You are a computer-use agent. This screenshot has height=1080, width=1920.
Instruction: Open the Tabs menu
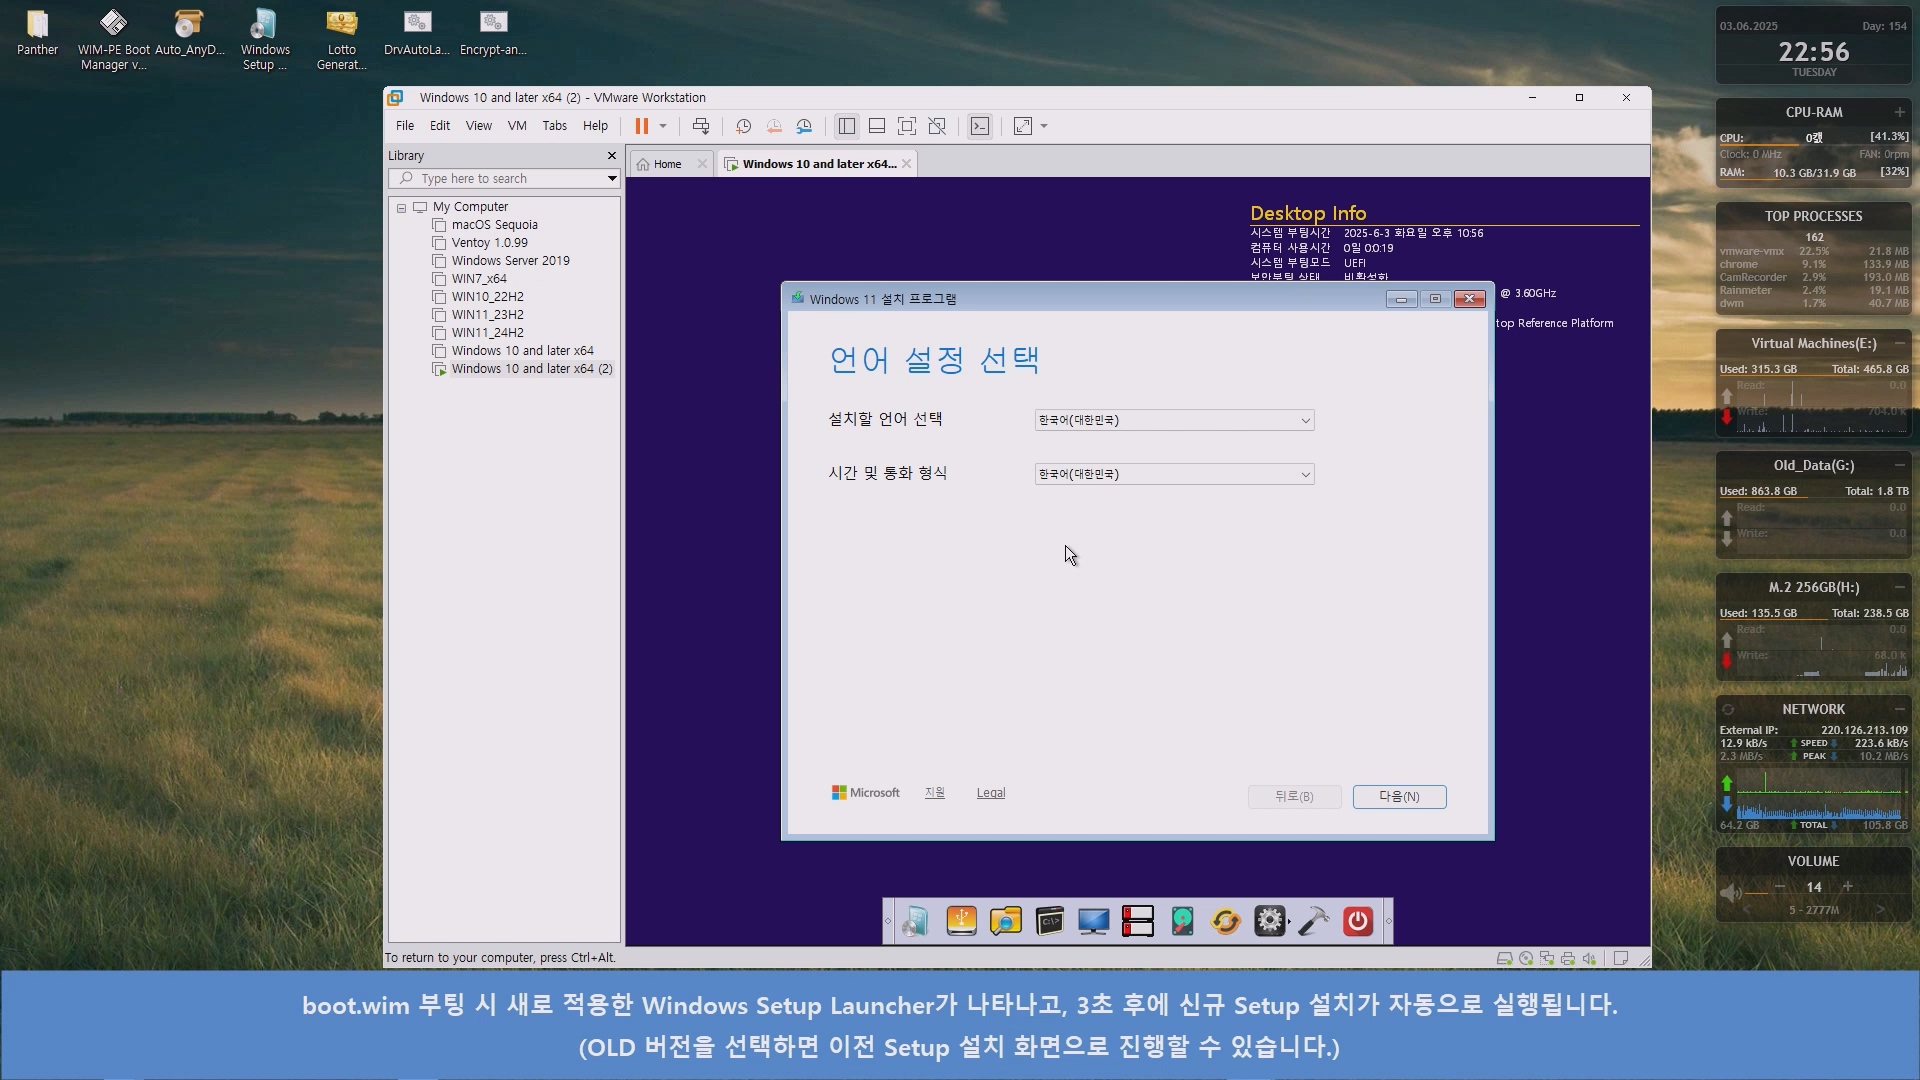pos(555,126)
